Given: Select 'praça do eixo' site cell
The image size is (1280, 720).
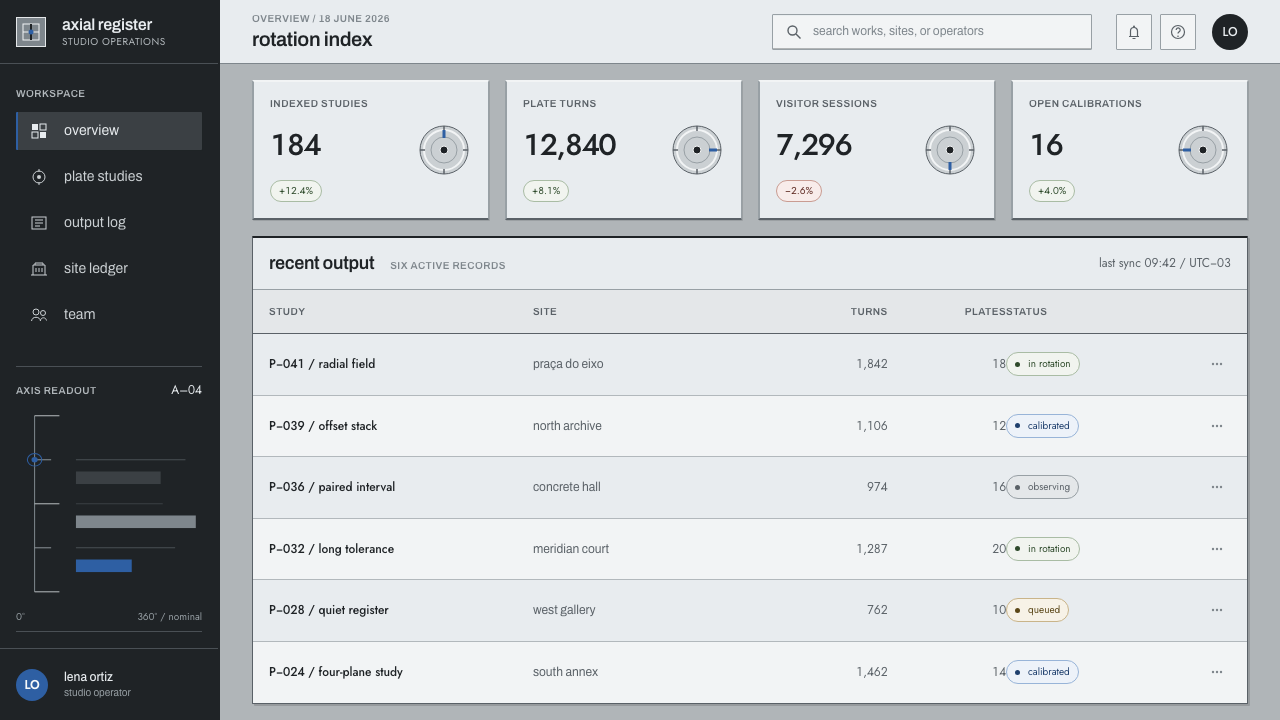Looking at the screenshot, I should pos(568,364).
